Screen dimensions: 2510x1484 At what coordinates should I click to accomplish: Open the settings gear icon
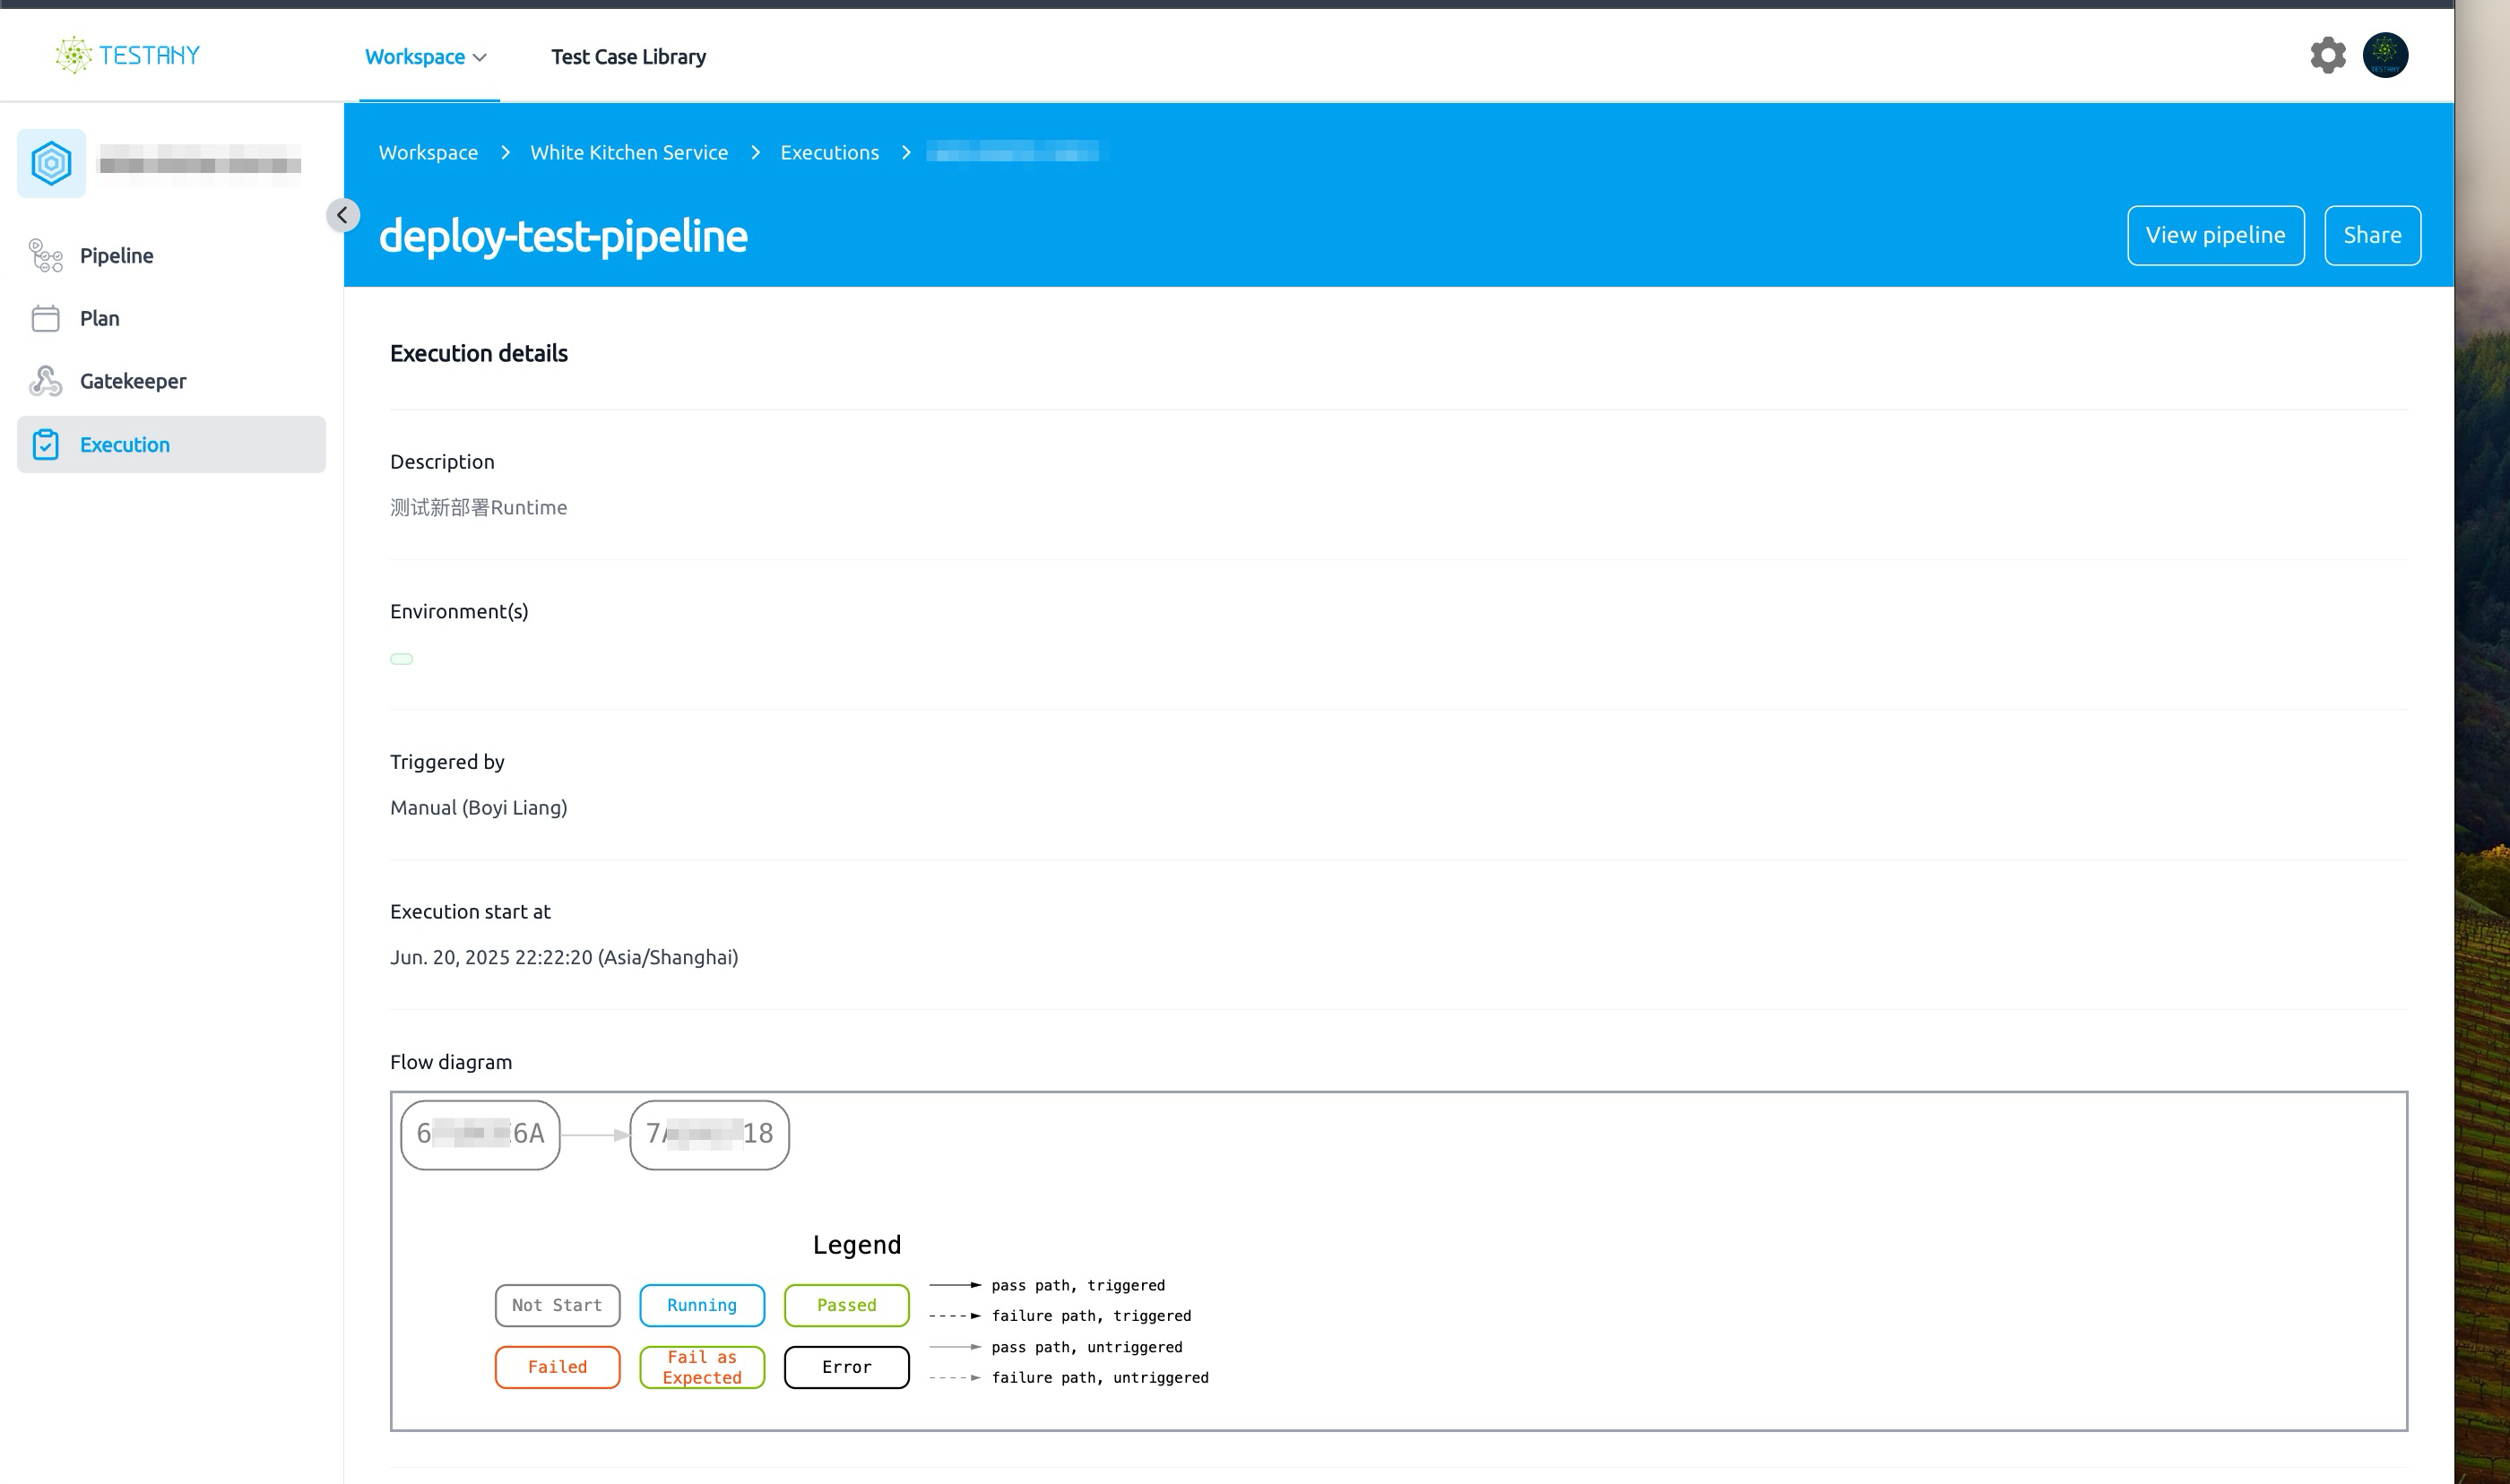click(2328, 55)
